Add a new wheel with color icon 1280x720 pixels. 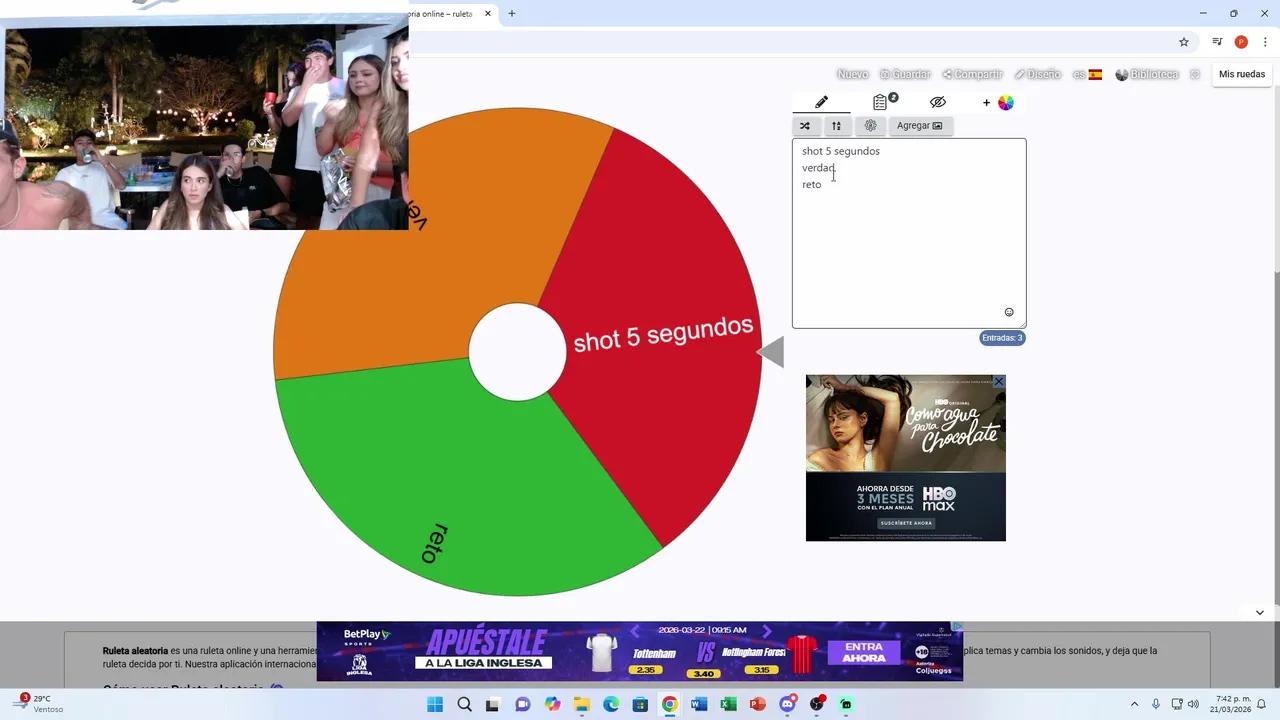point(998,102)
